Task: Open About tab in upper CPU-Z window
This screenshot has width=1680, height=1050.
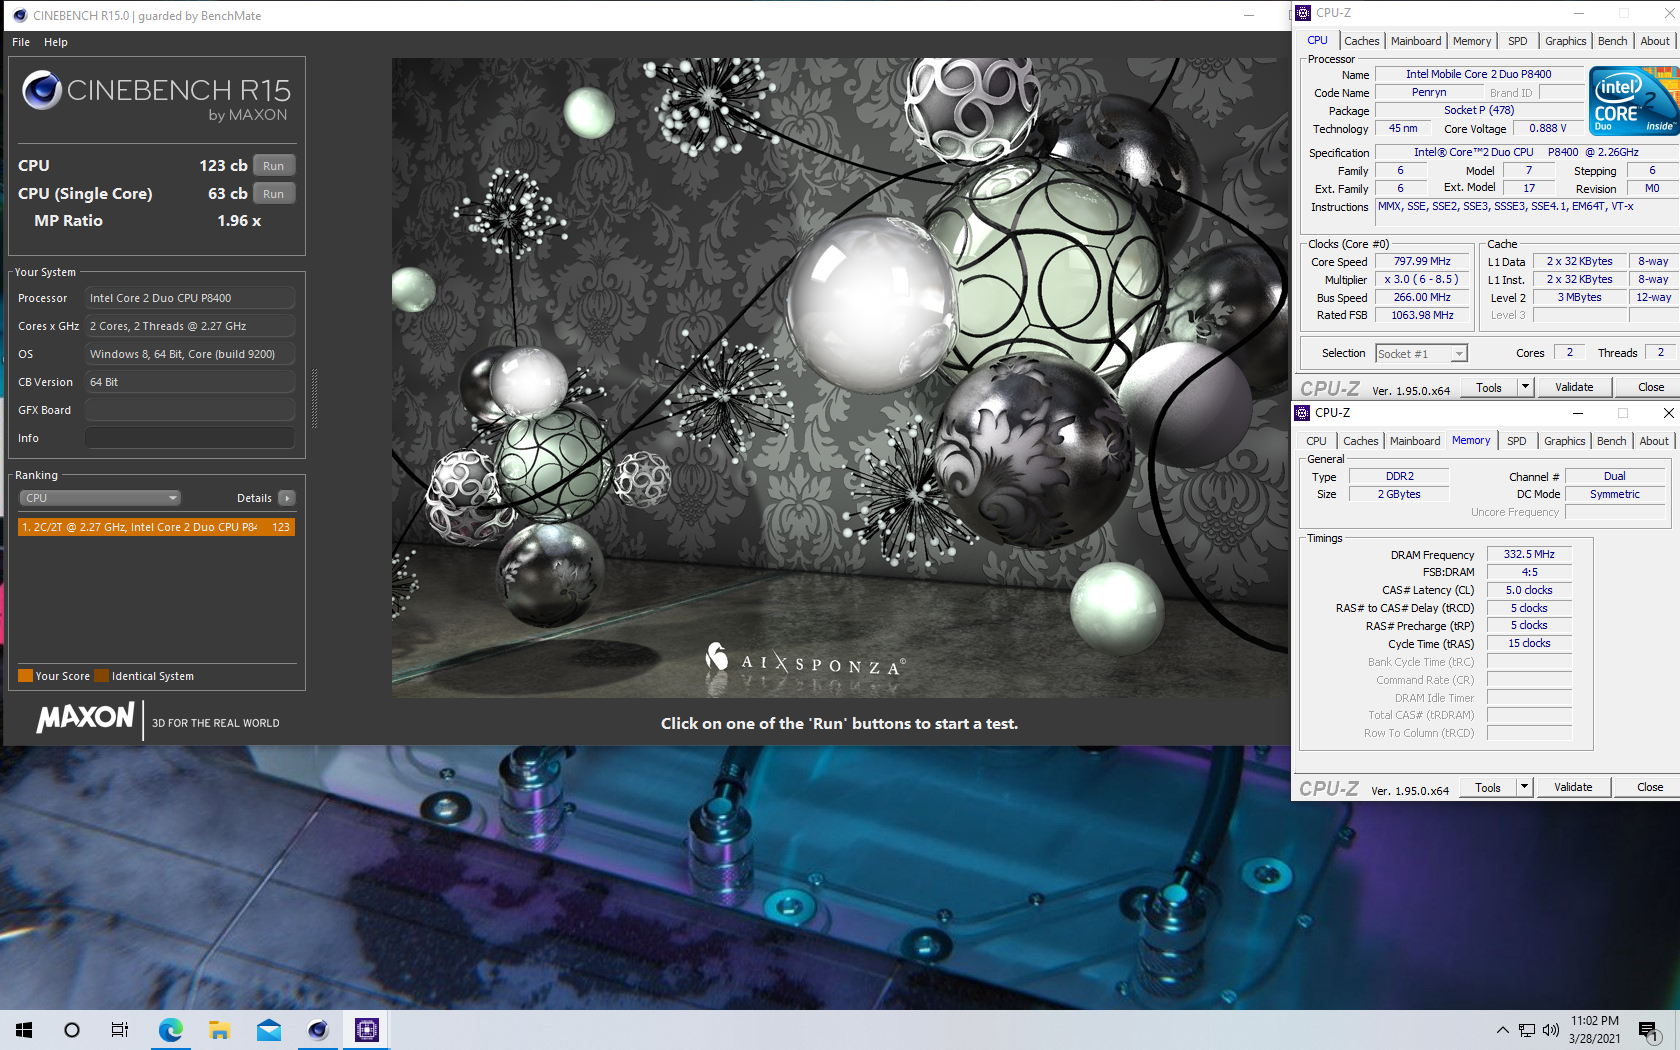Action: point(1655,41)
